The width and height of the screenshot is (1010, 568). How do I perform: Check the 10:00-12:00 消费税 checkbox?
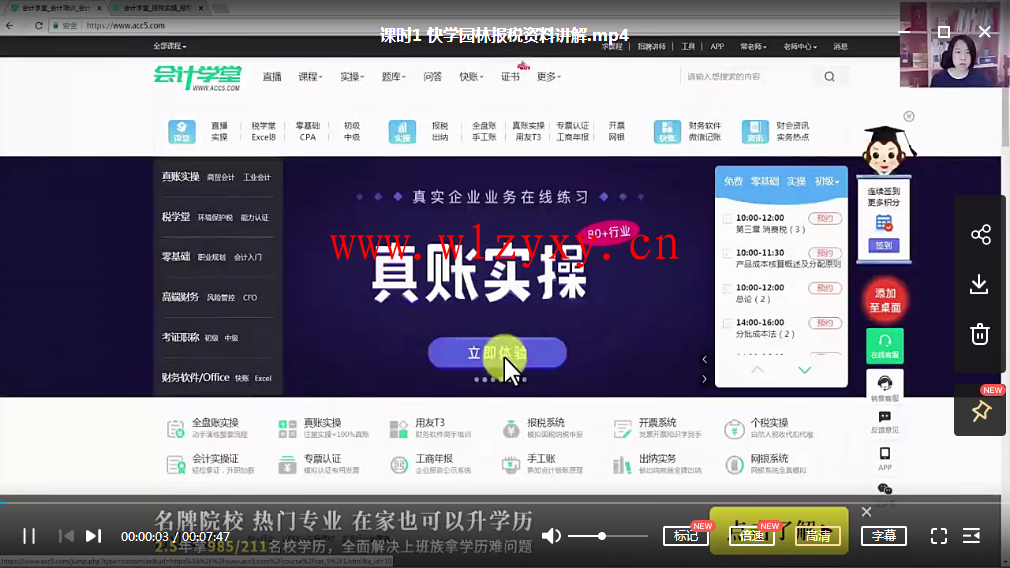pos(727,218)
